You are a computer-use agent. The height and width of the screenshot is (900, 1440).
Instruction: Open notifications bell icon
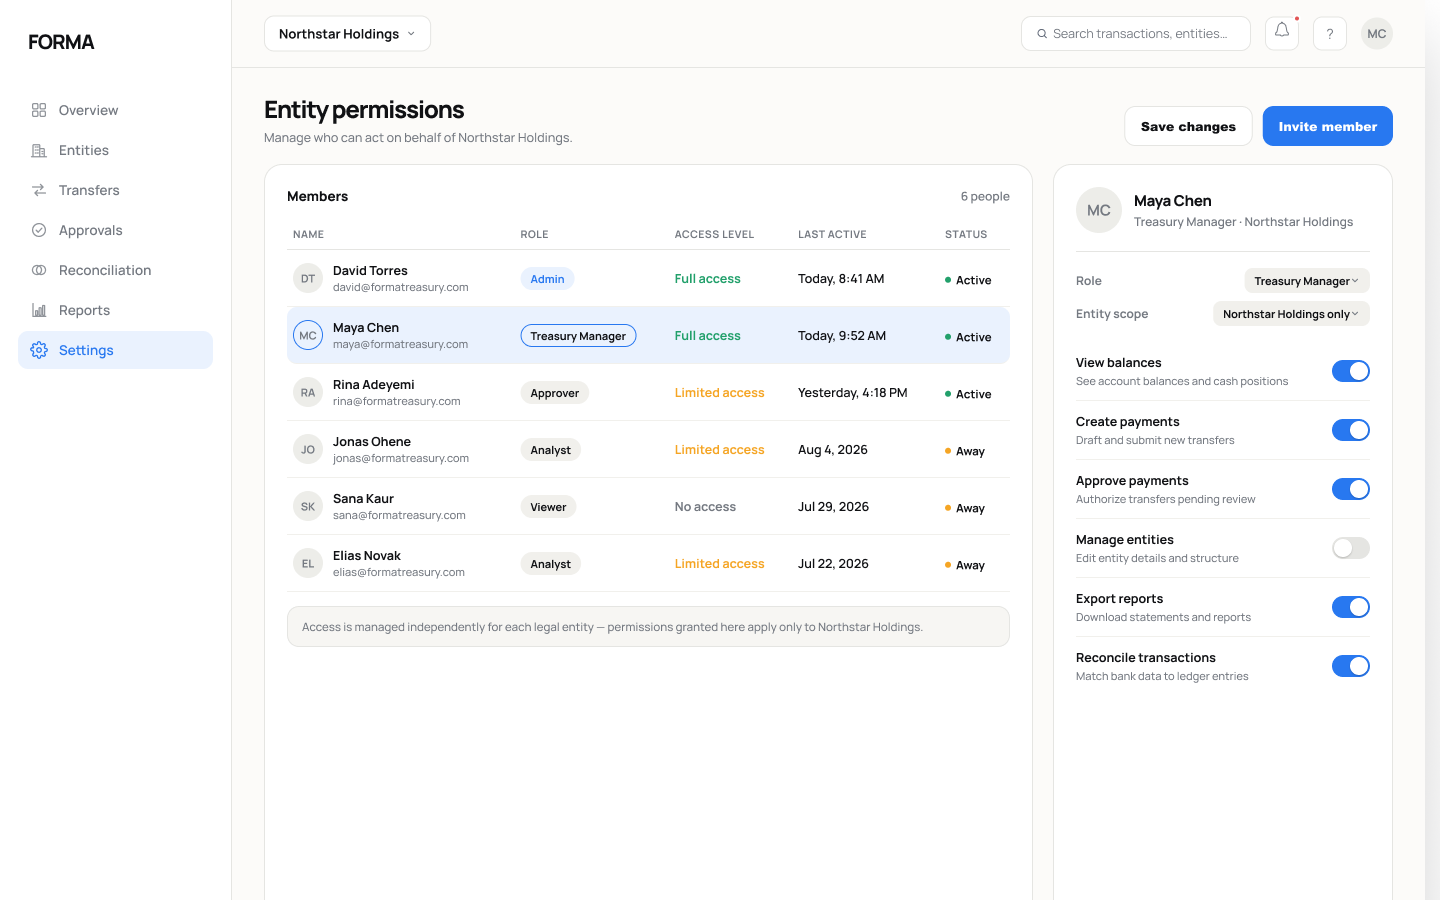(1282, 33)
